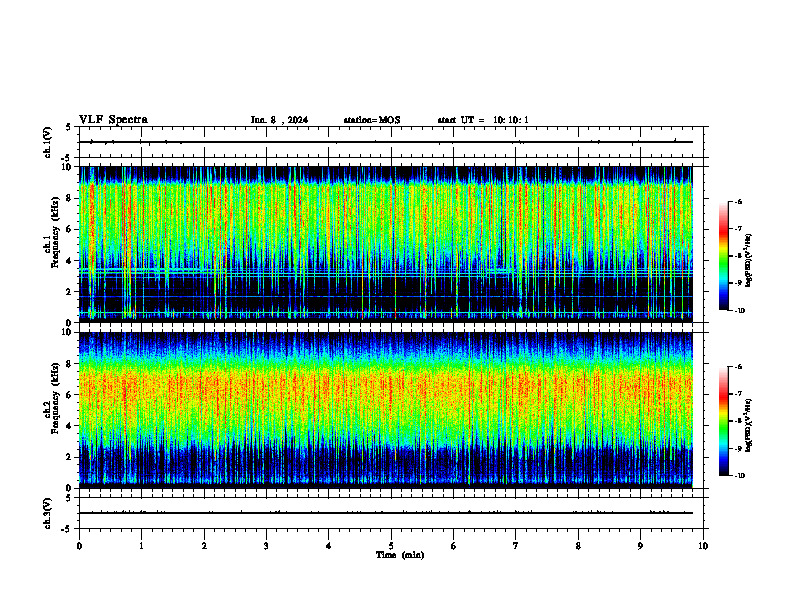
Task: Click inside the ch.1 spectrogram panel
Action: point(386,244)
